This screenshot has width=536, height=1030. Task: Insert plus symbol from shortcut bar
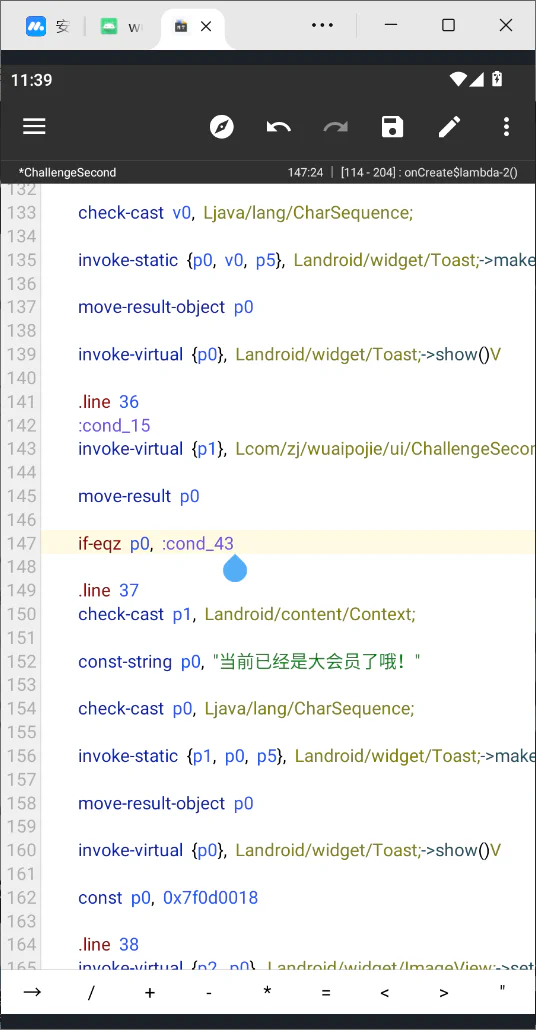150,992
